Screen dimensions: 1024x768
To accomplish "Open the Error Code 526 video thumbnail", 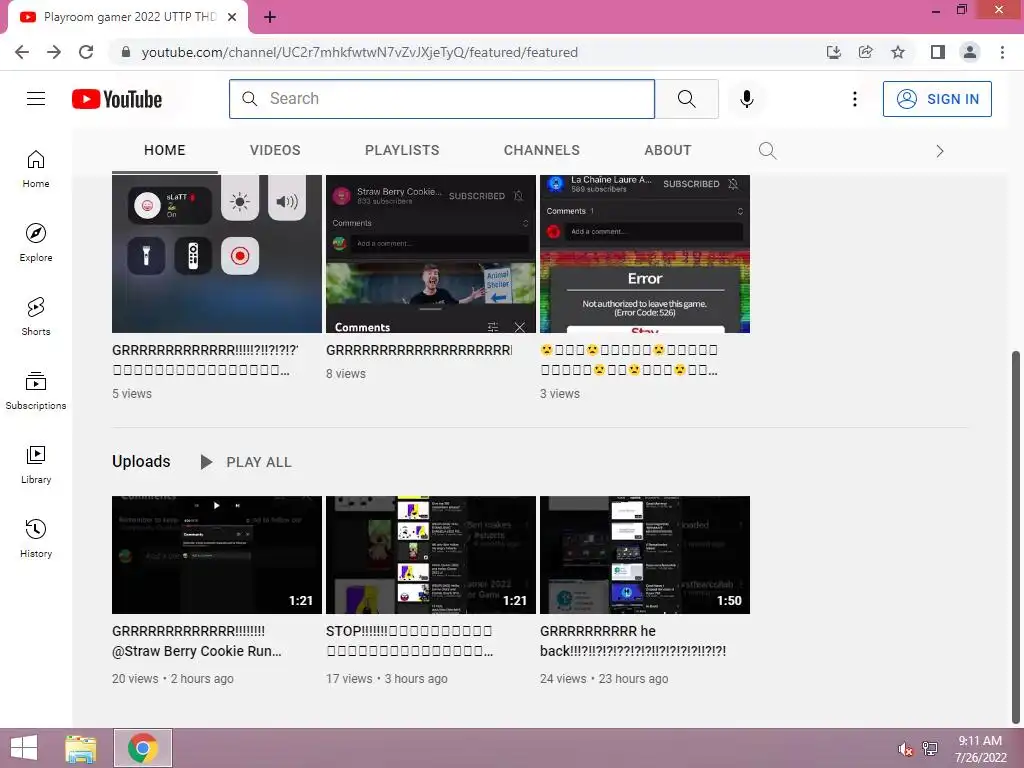I will click(x=645, y=254).
